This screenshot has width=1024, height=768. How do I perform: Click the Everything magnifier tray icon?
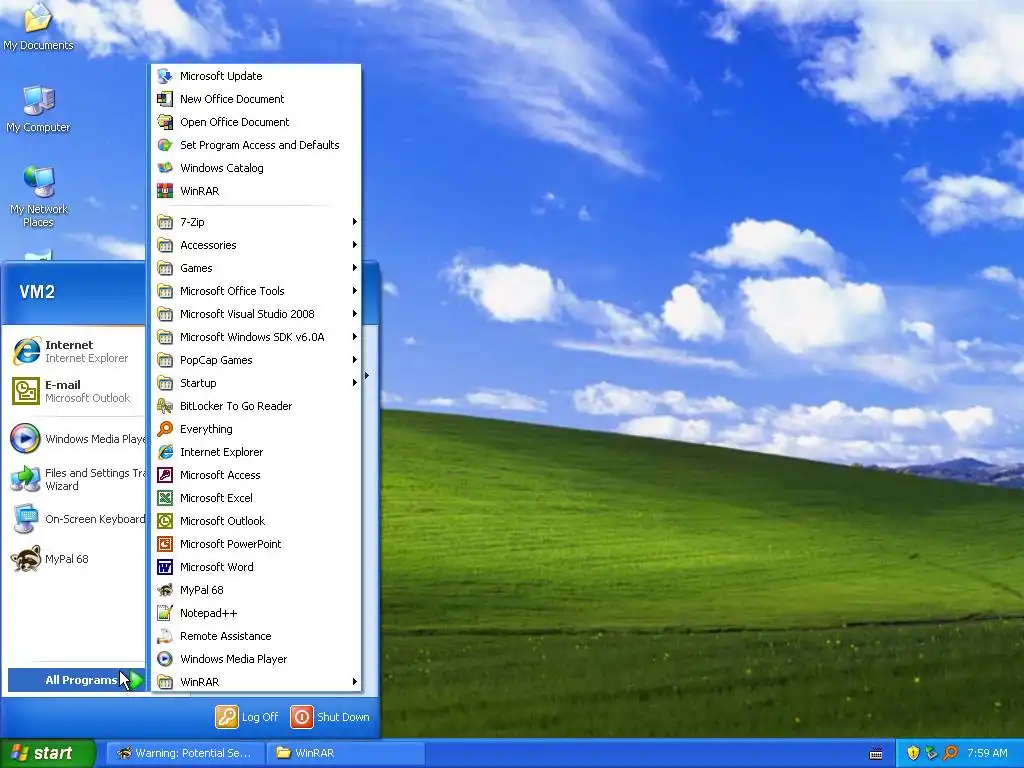(950, 753)
